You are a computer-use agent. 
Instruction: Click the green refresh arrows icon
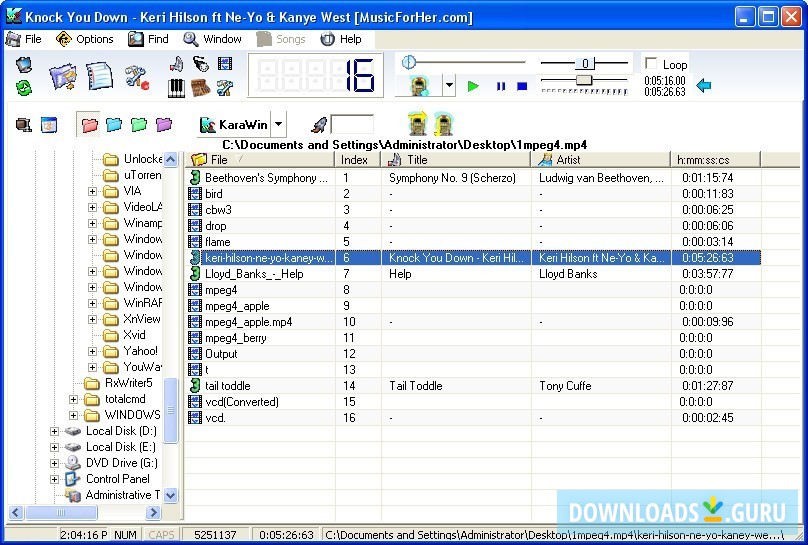pyautogui.click(x=24, y=88)
